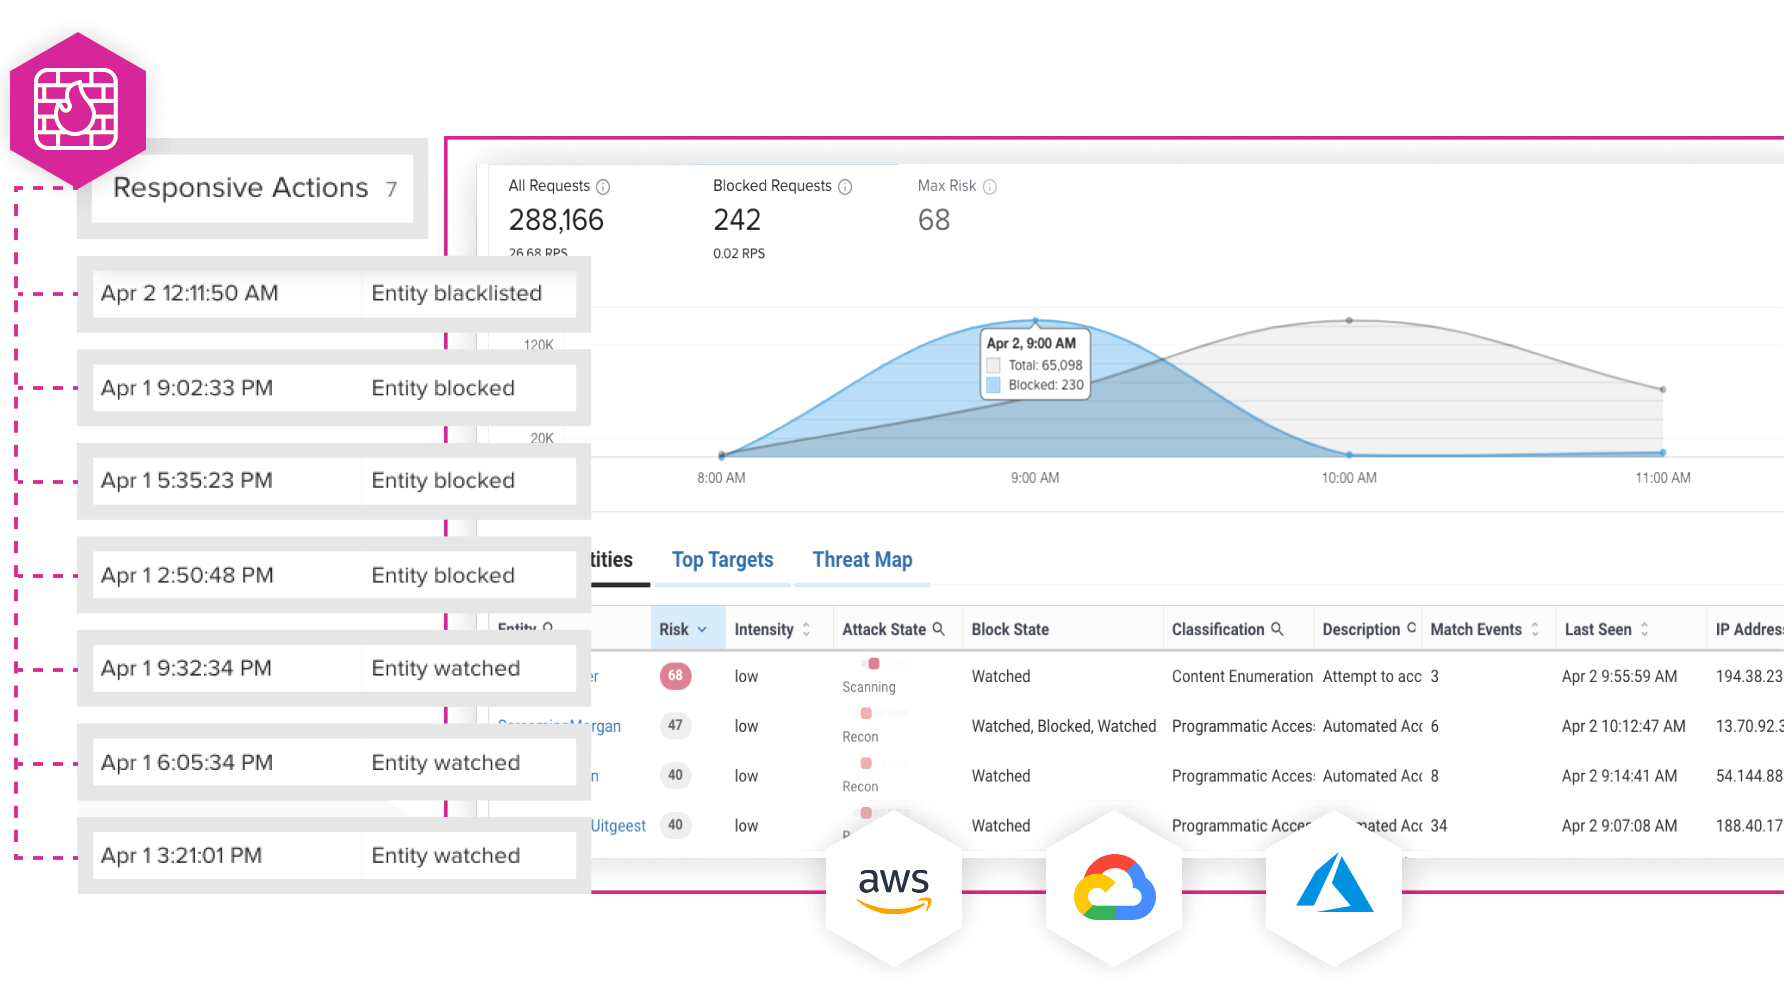The image size is (1784, 989).
Task: Click the blue Blocked legend swatch in tooltip
Action: [994, 385]
